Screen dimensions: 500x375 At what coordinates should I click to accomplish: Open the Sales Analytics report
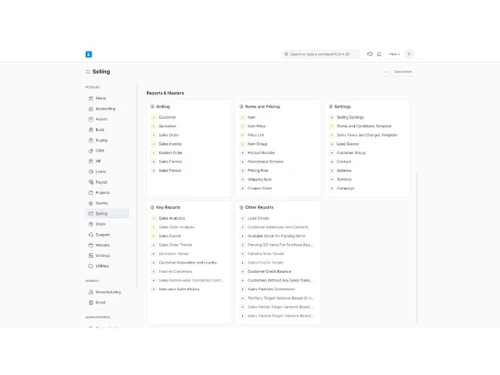172,218
